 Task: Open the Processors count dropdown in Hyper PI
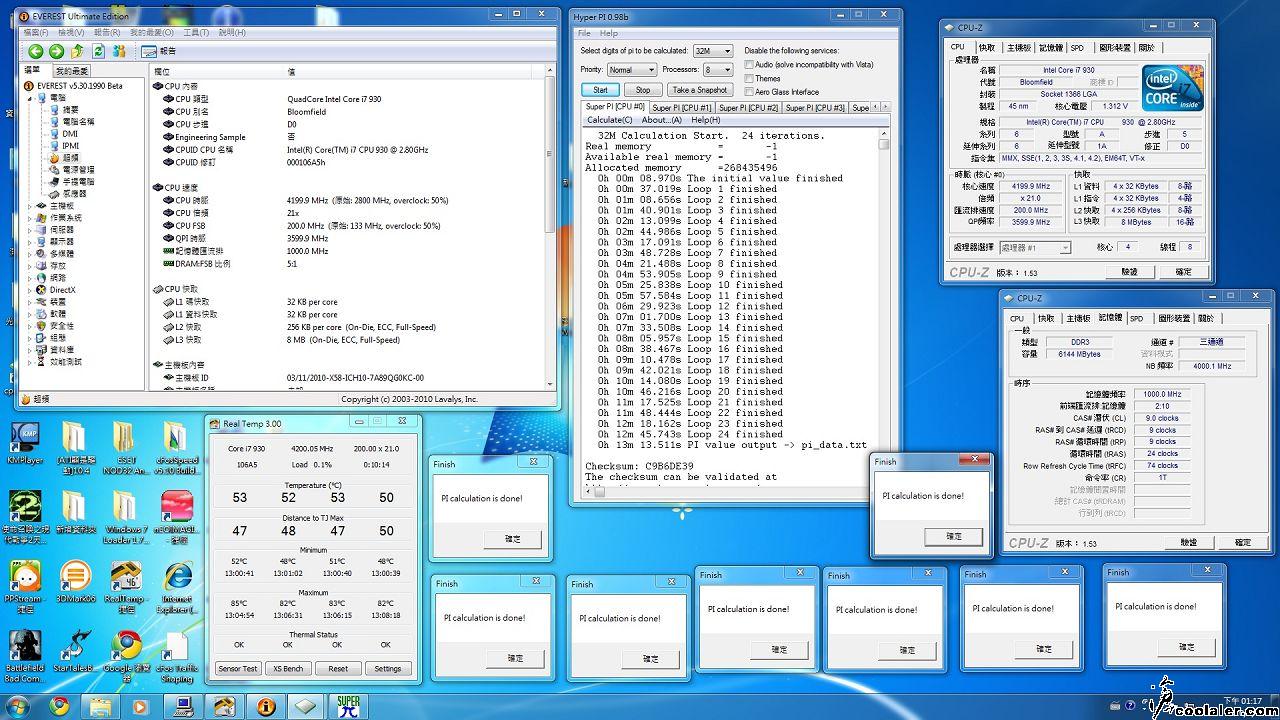pos(717,70)
